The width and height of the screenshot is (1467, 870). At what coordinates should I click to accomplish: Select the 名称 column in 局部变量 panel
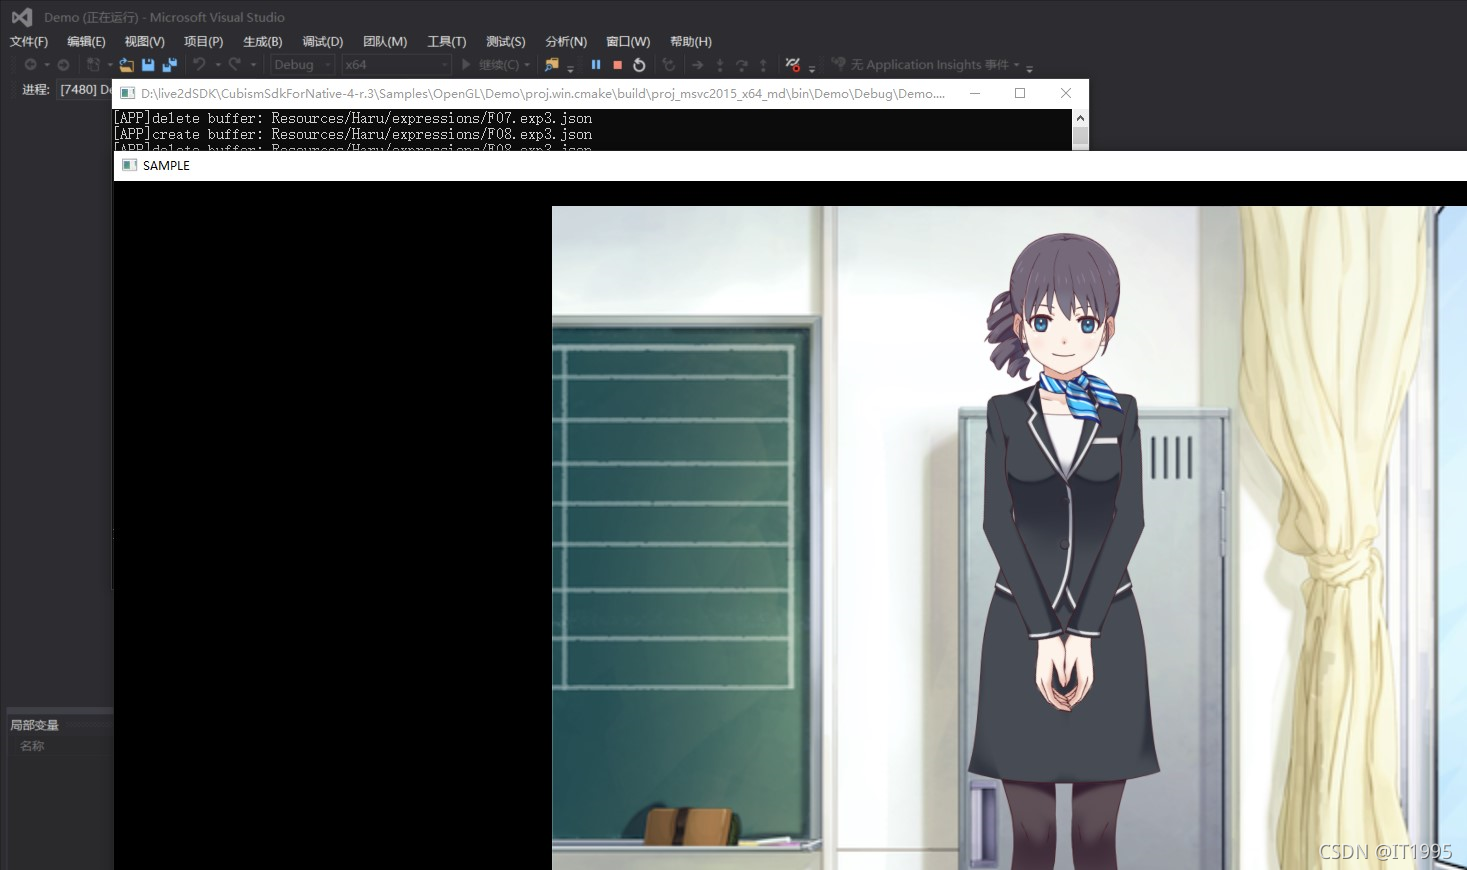coord(31,745)
